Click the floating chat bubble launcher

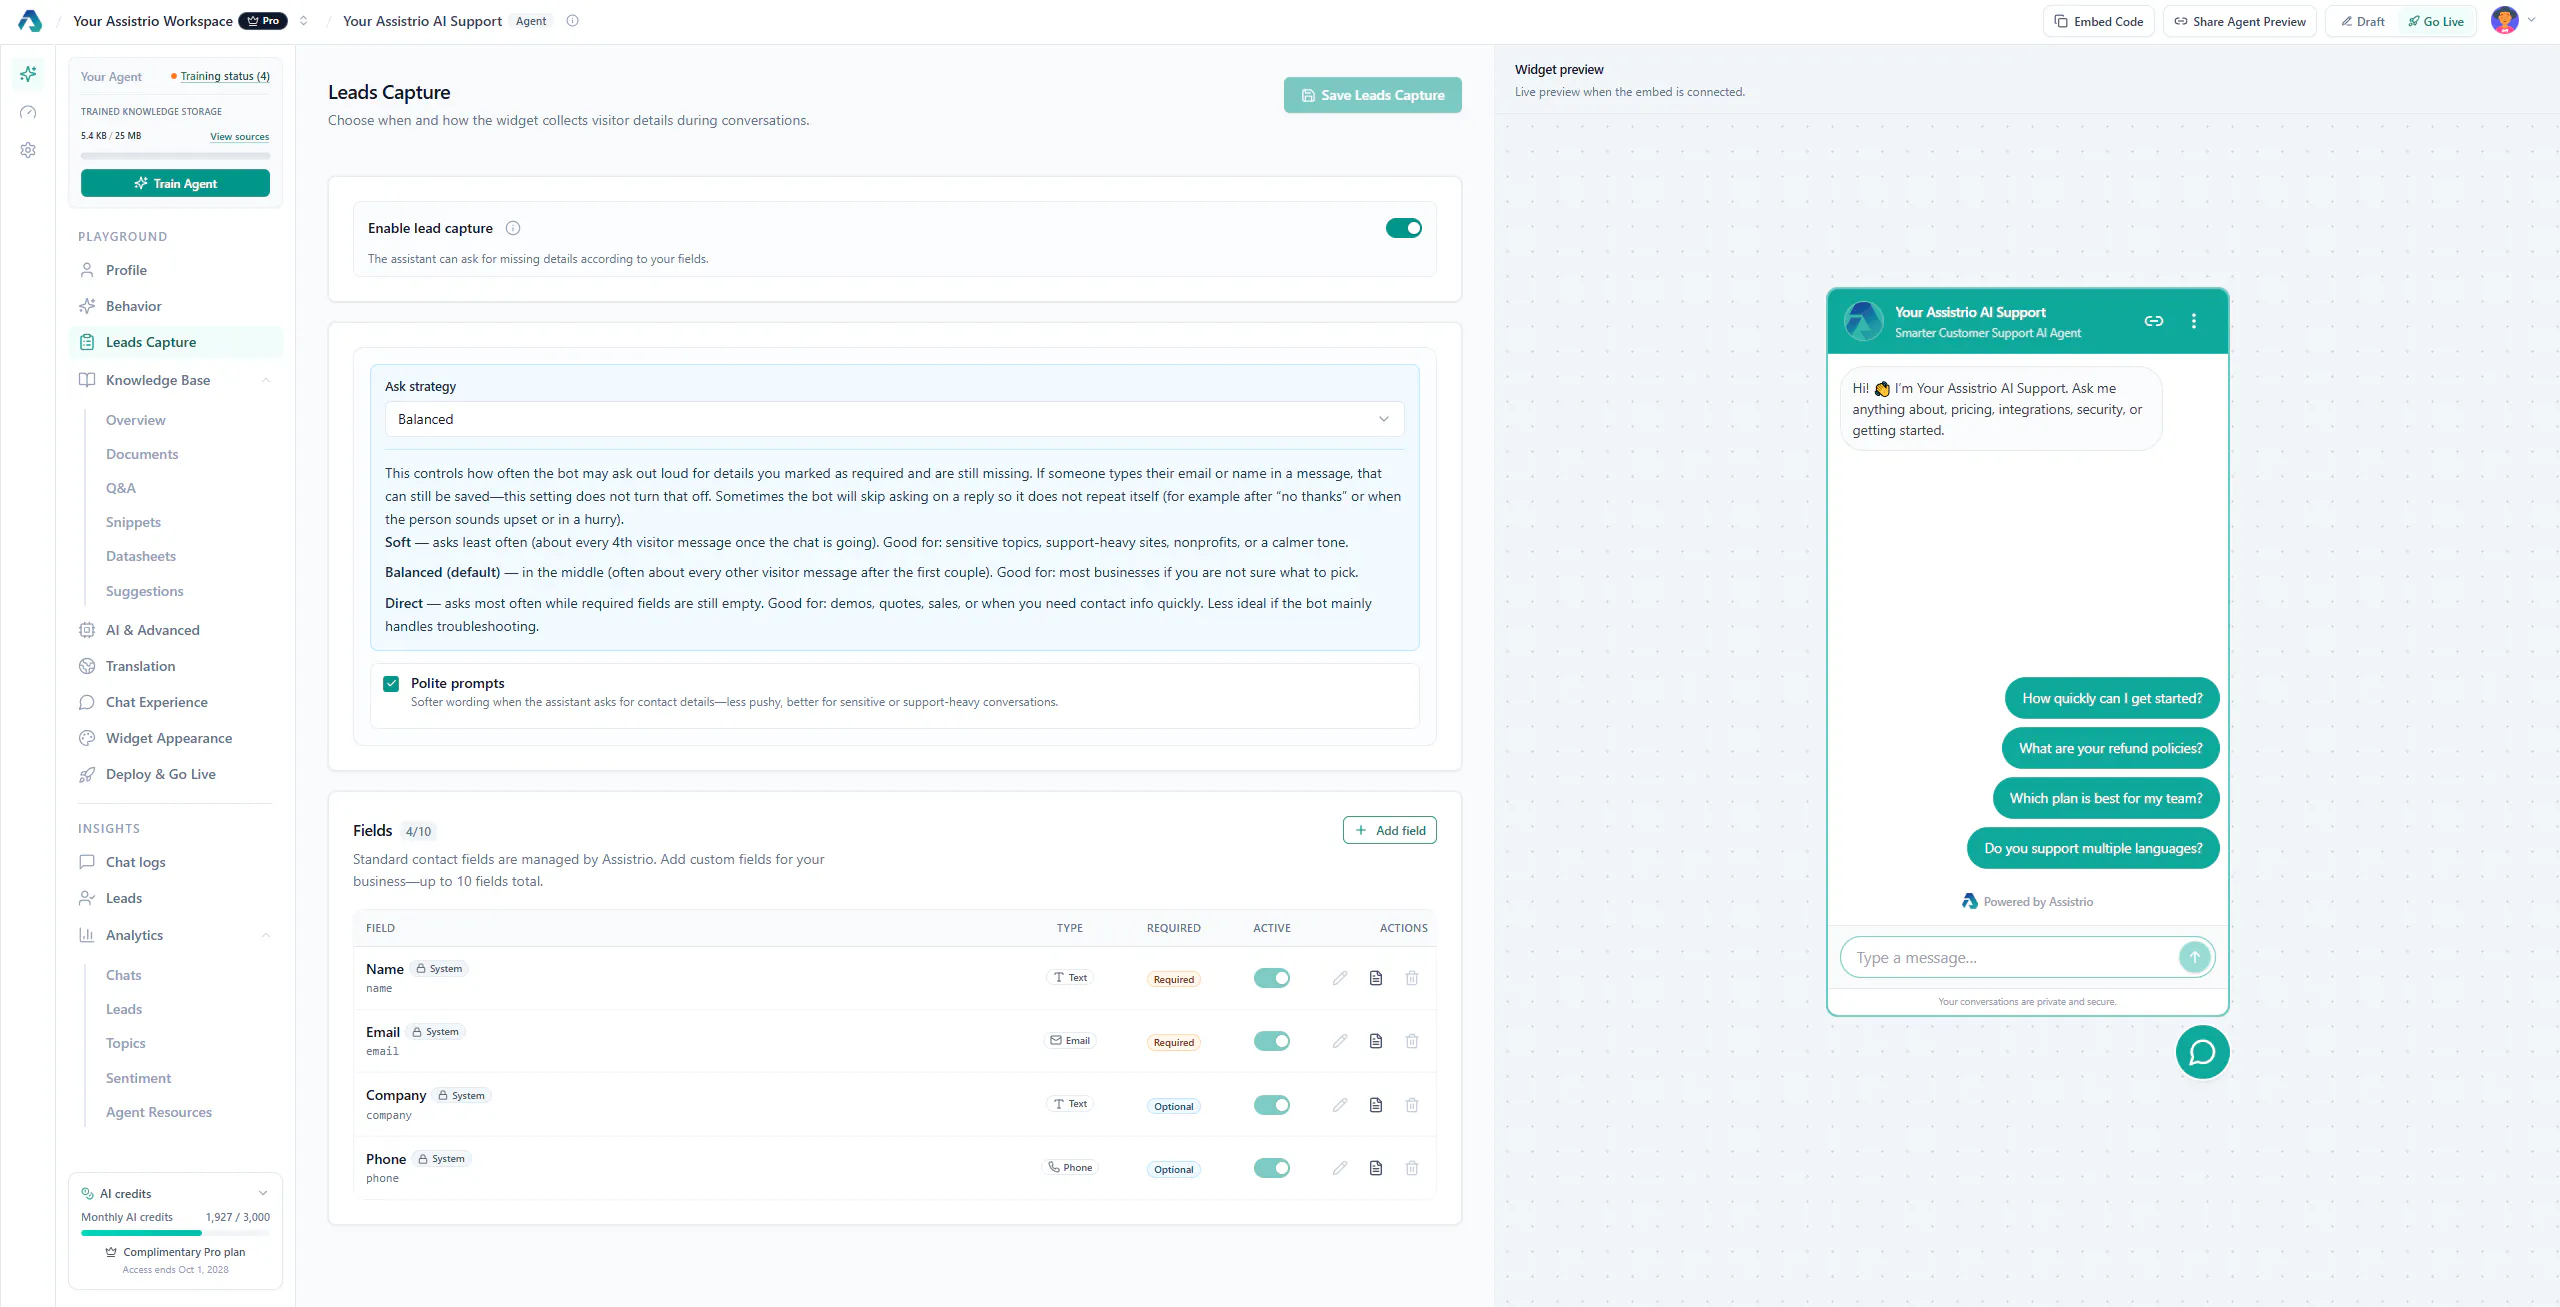2202,1052
